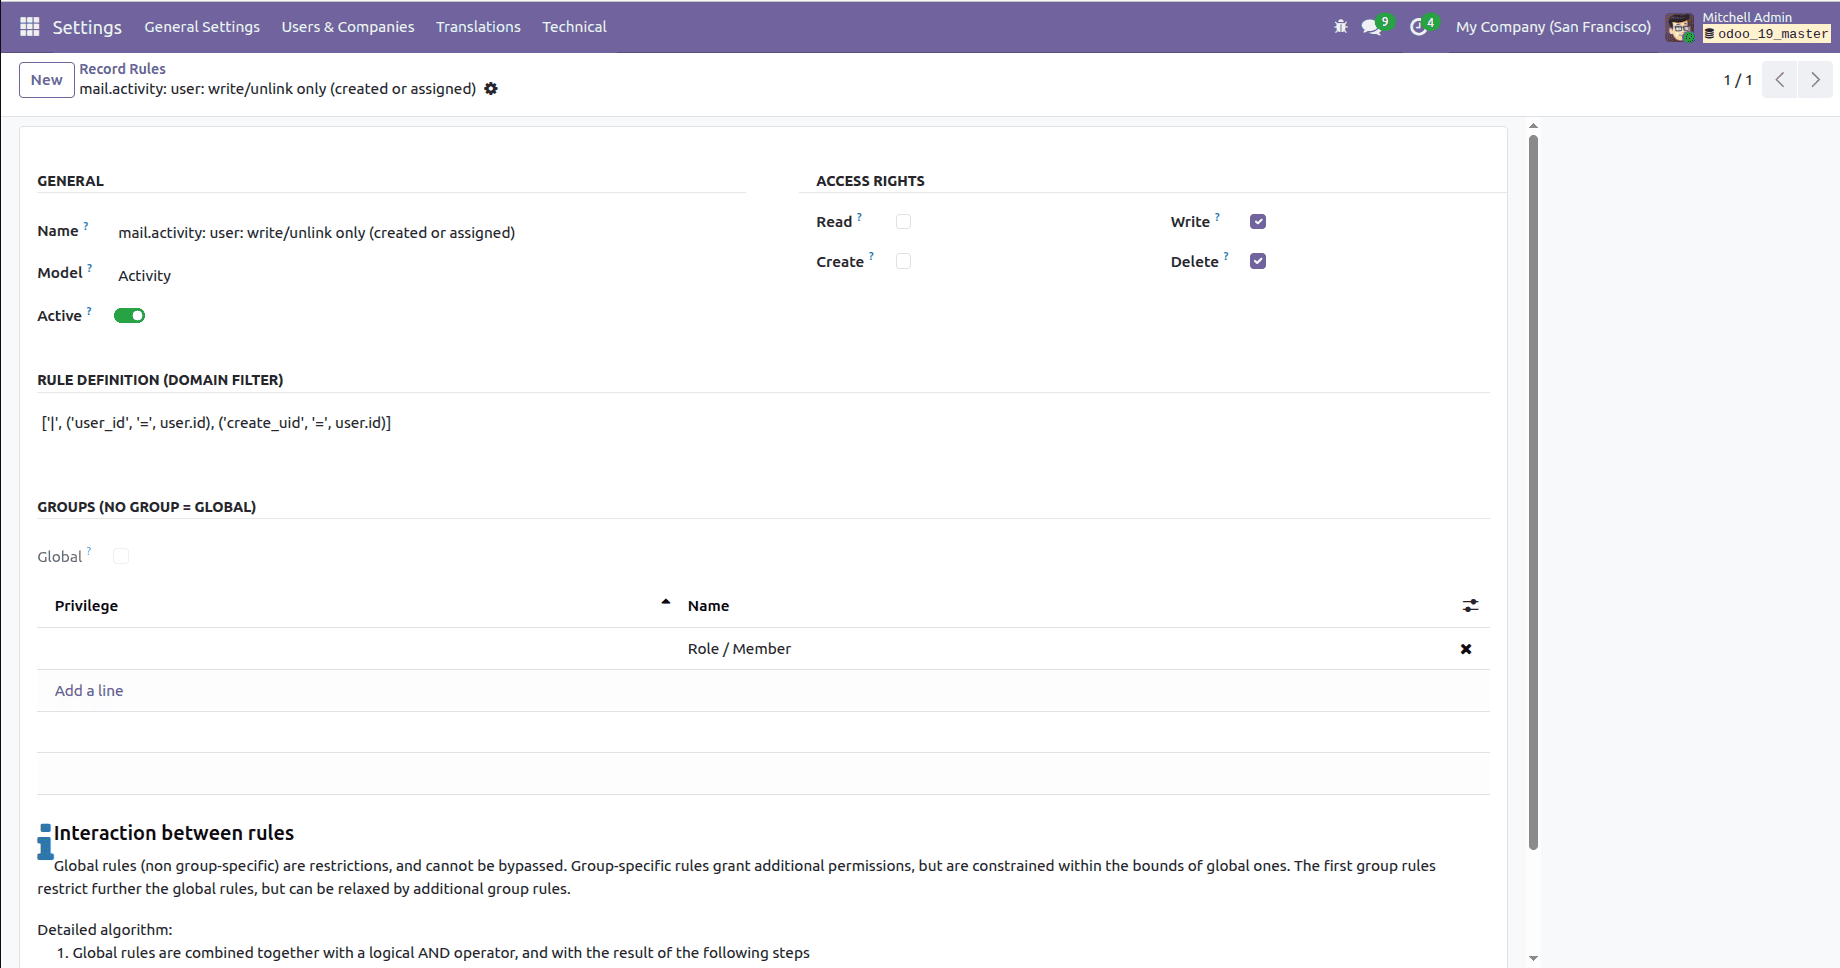Viewport: 1840px width, 968px height.
Task: Click the gear action icon beside the breadcrumb
Action: tap(491, 89)
